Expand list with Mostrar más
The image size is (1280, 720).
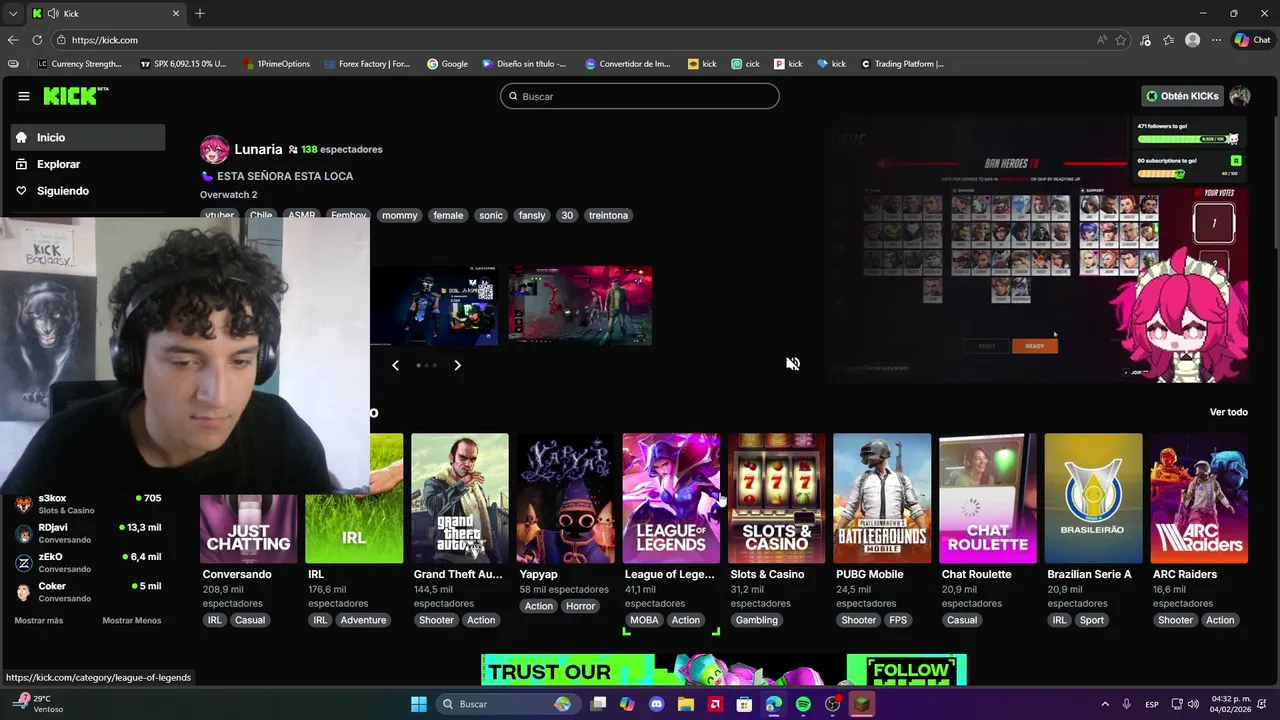pos(39,621)
